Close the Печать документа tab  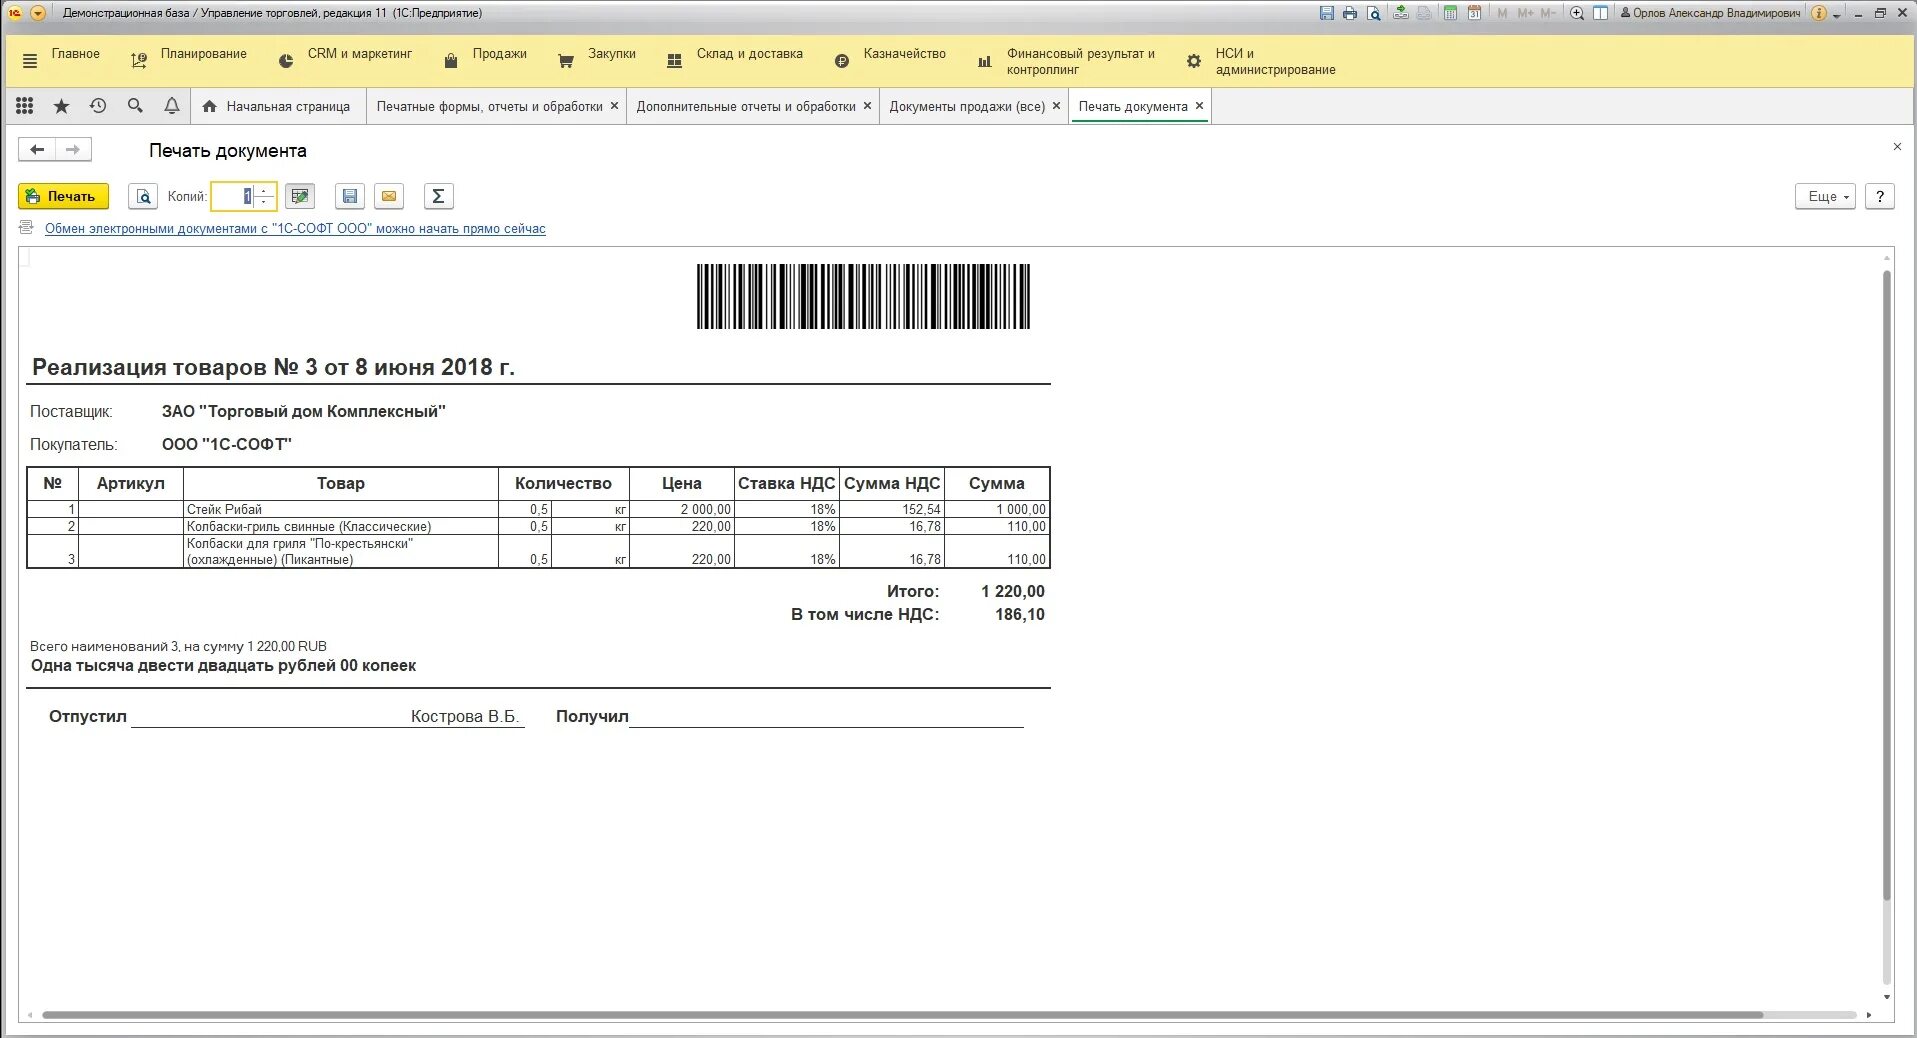pos(1199,106)
